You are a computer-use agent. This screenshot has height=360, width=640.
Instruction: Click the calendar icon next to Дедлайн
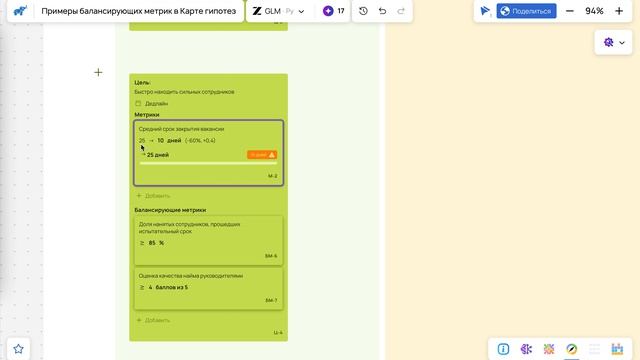(x=138, y=104)
